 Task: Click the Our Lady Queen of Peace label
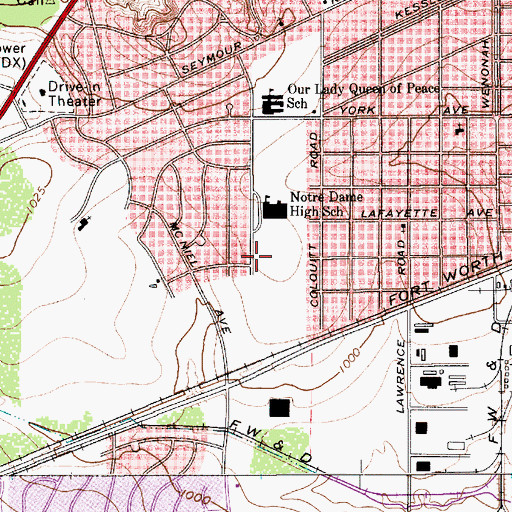(x=363, y=89)
